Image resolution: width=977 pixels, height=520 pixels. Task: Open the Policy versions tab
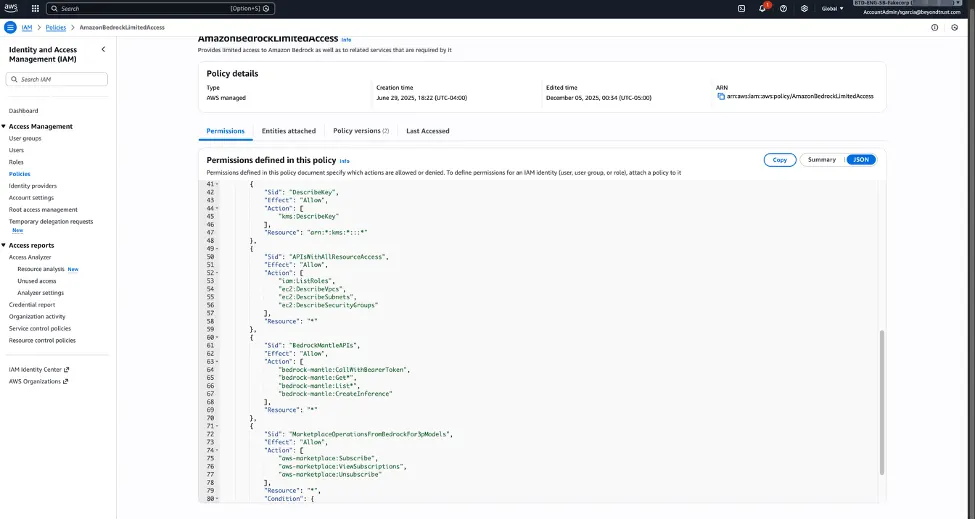pyautogui.click(x=361, y=131)
